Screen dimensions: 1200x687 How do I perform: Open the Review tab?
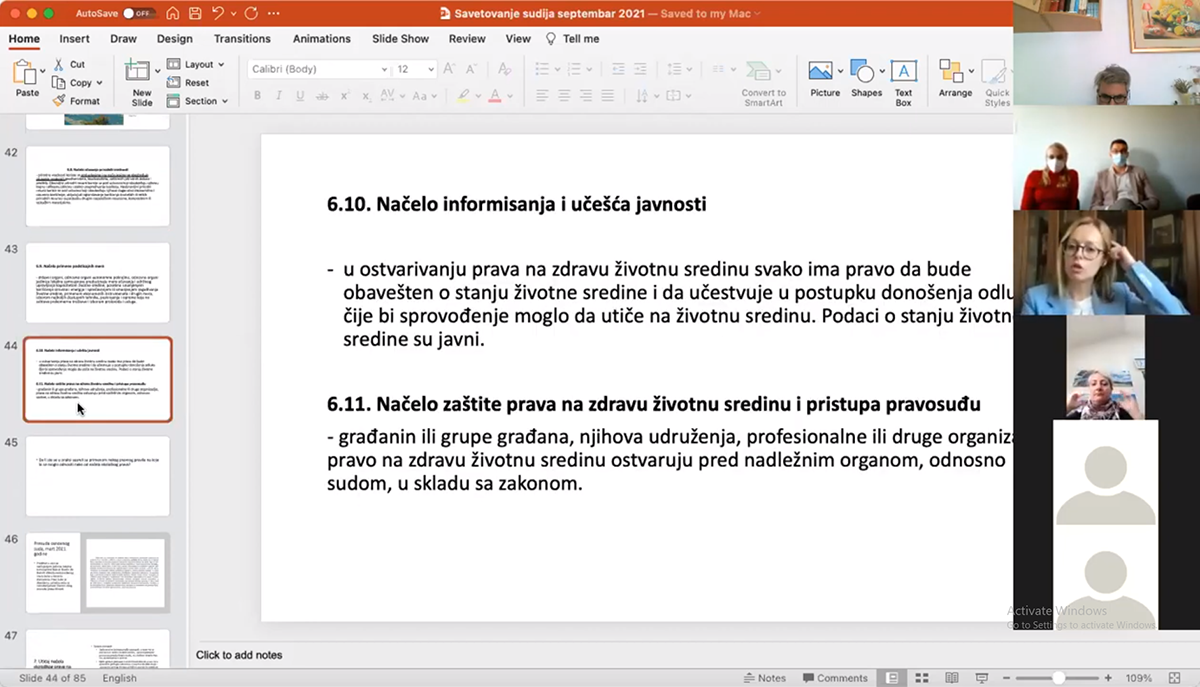click(x=467, y=39)
